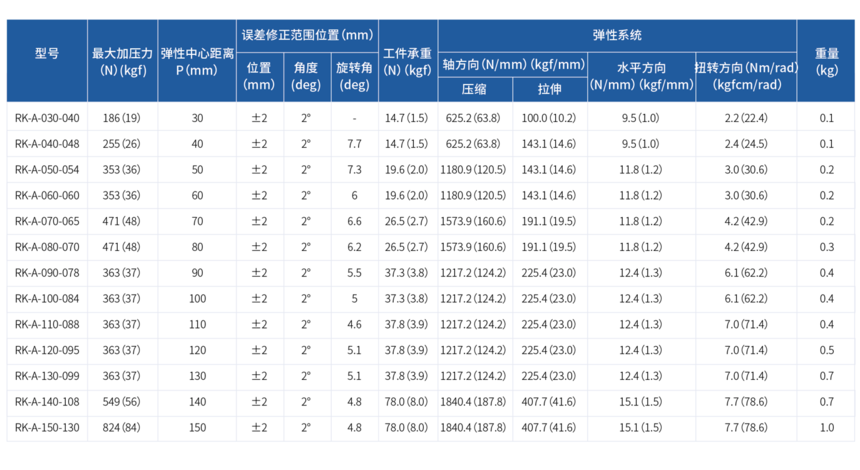Click rotation angle 6.6
860x470 pixels.
tap(354, 221)
